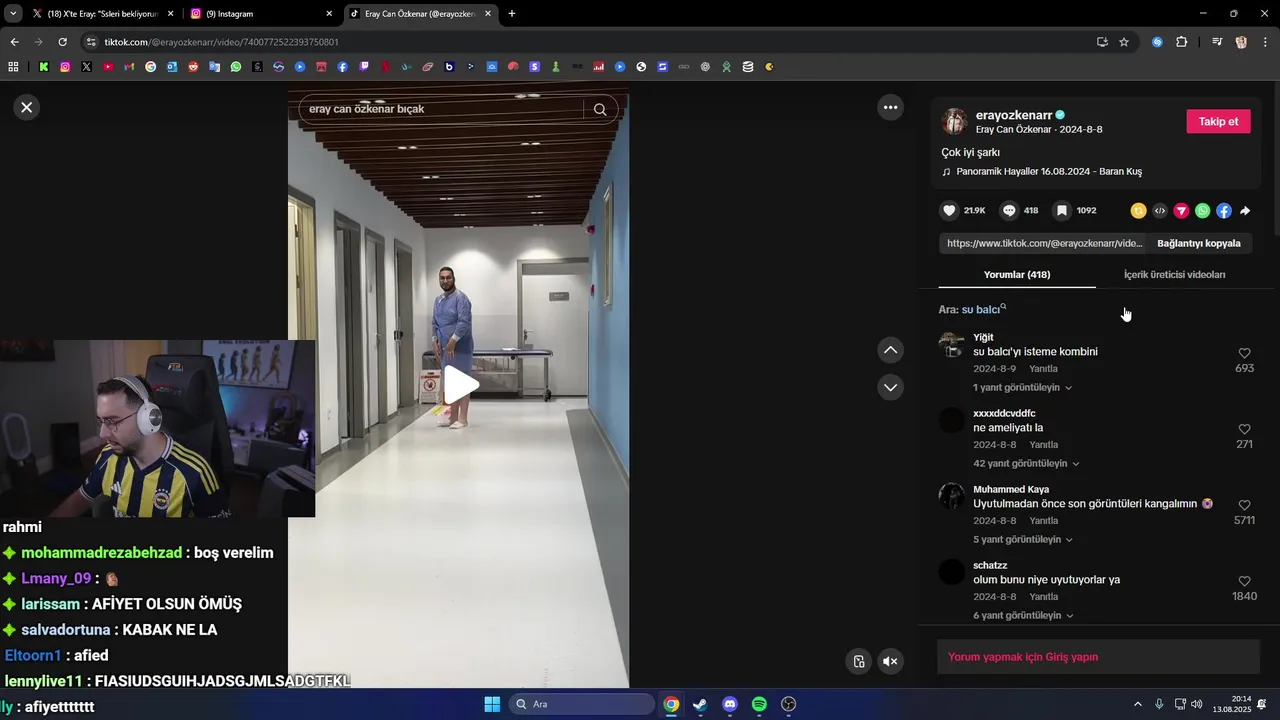Image resolution: width=1280 pixels, height=720 pixels.
Task: Go to next video with down arrow
Action: click(x=890, y=387)
